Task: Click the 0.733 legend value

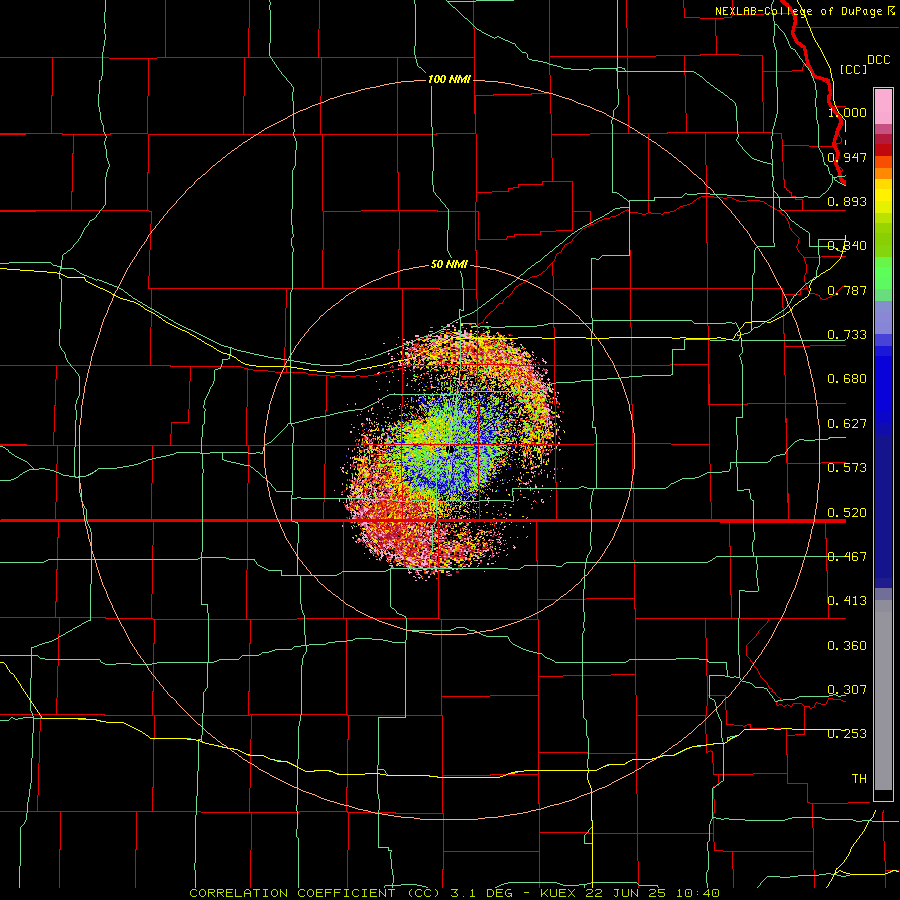Action: (x=847, y=335)
